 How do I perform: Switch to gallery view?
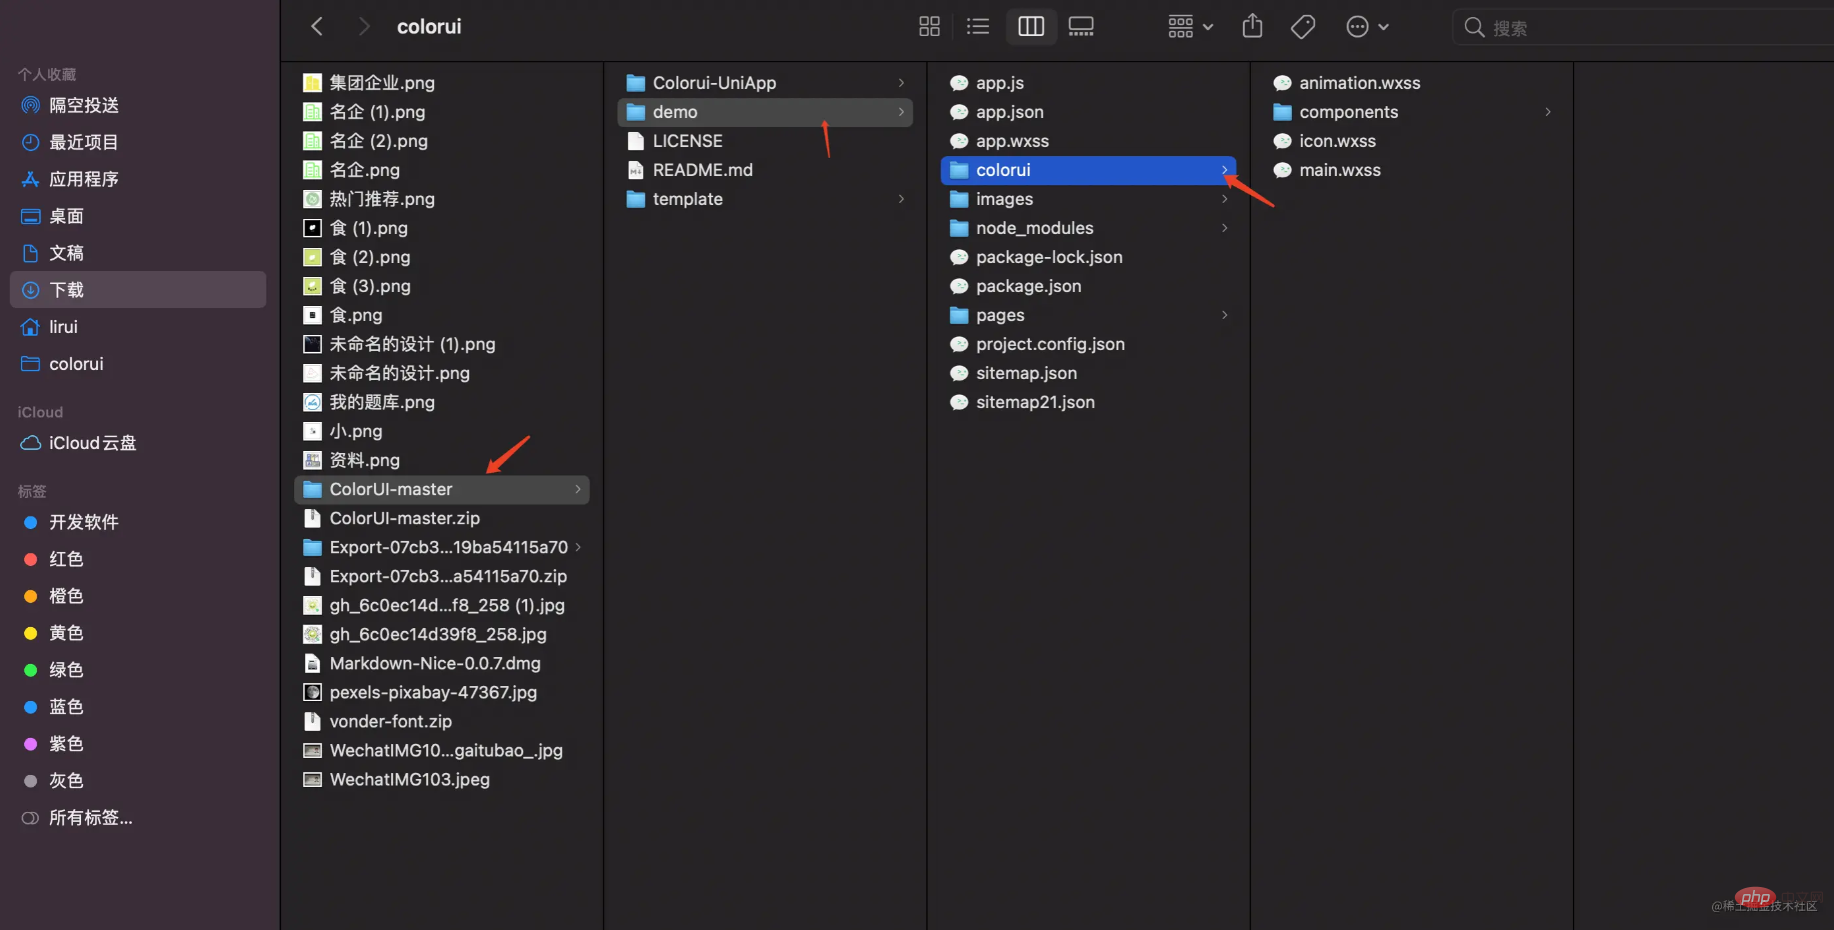pyautogui.click(x=1081, y=27)
